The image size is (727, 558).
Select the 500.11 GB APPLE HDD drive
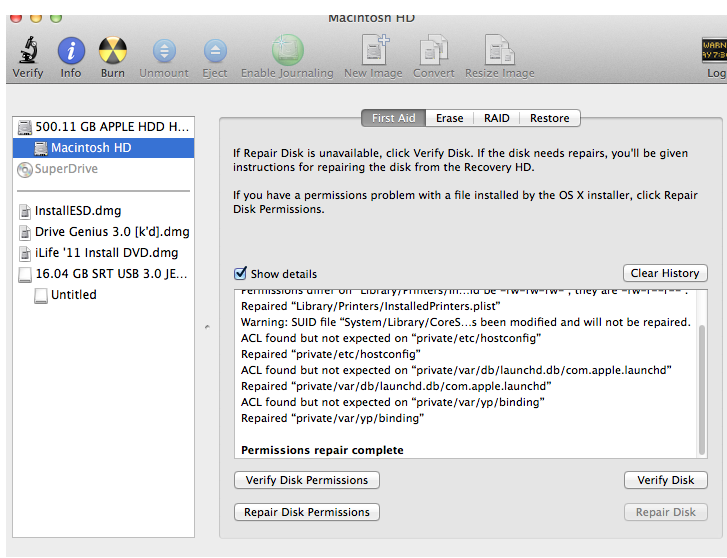(103, 127)
